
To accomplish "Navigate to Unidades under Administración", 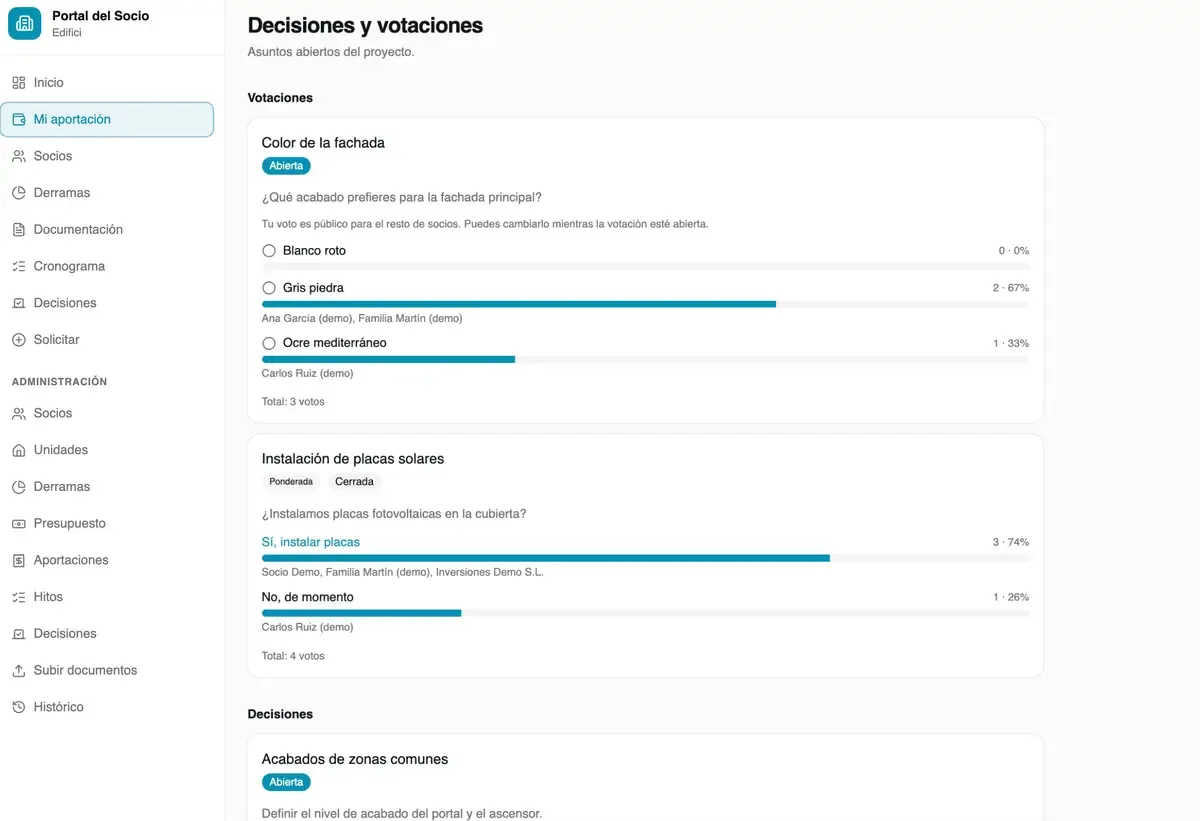I will (107, 450).
